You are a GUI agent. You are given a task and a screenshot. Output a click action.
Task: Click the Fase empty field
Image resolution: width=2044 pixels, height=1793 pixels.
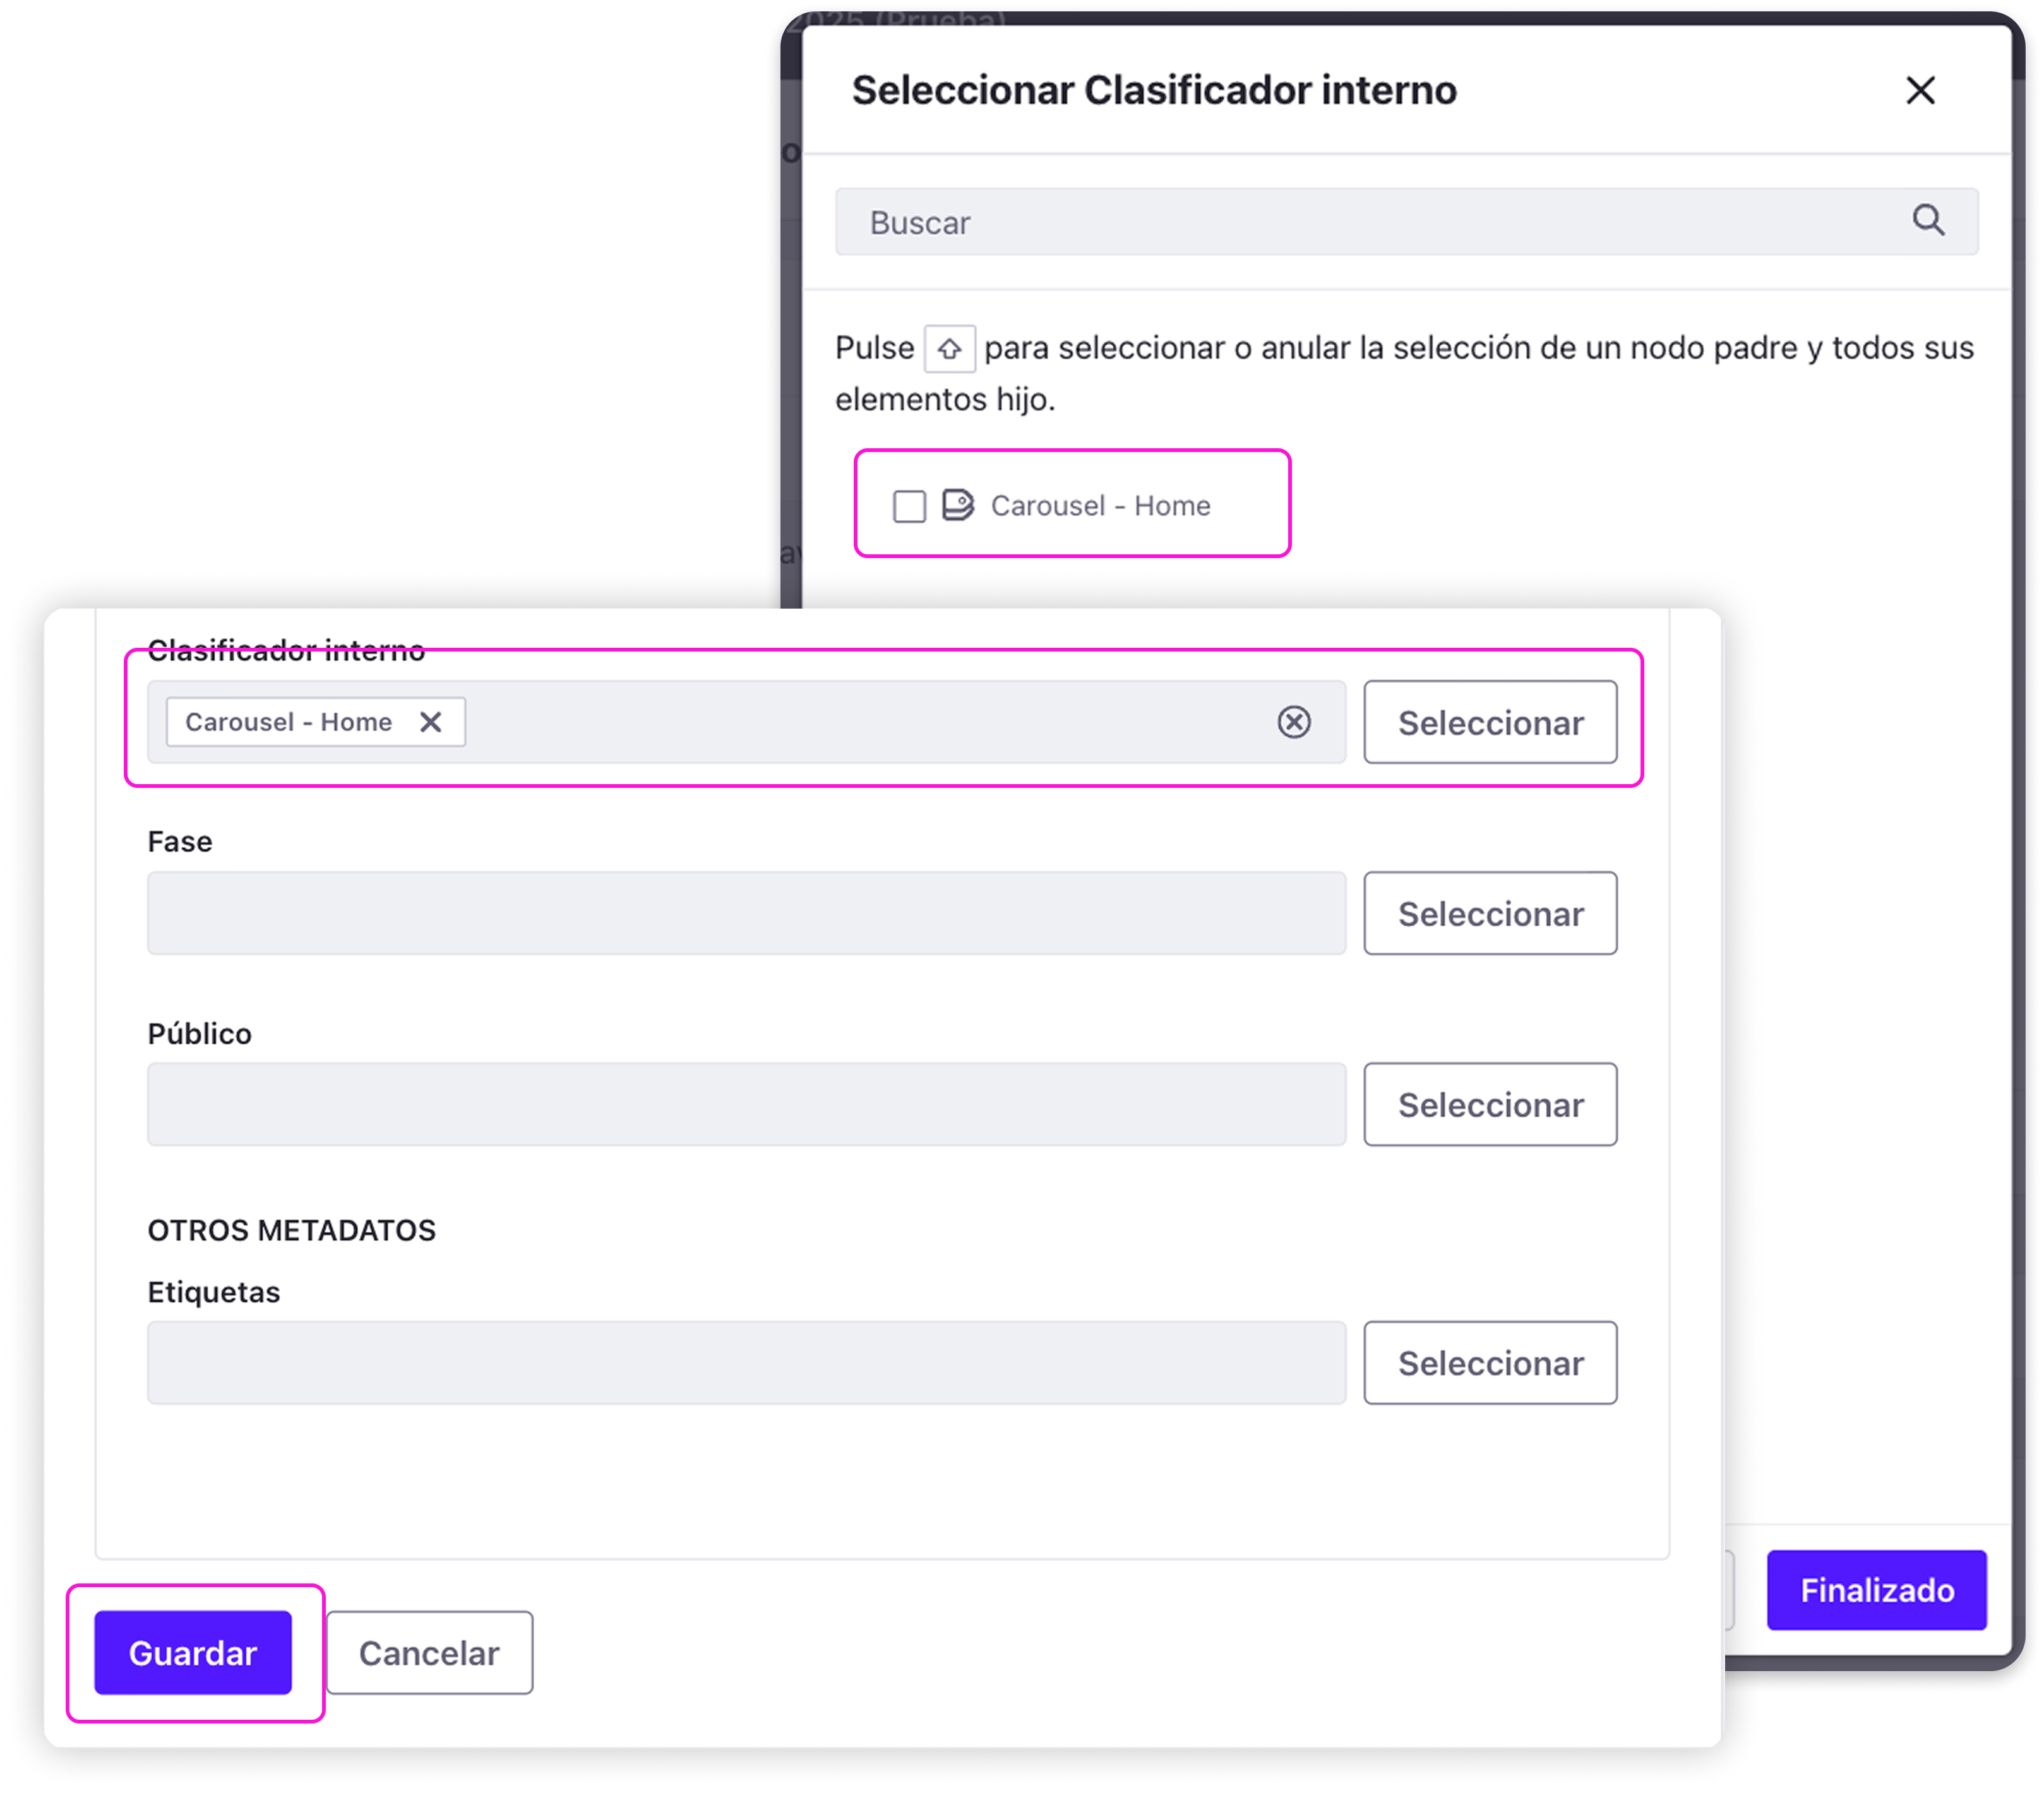click(746, 914)
